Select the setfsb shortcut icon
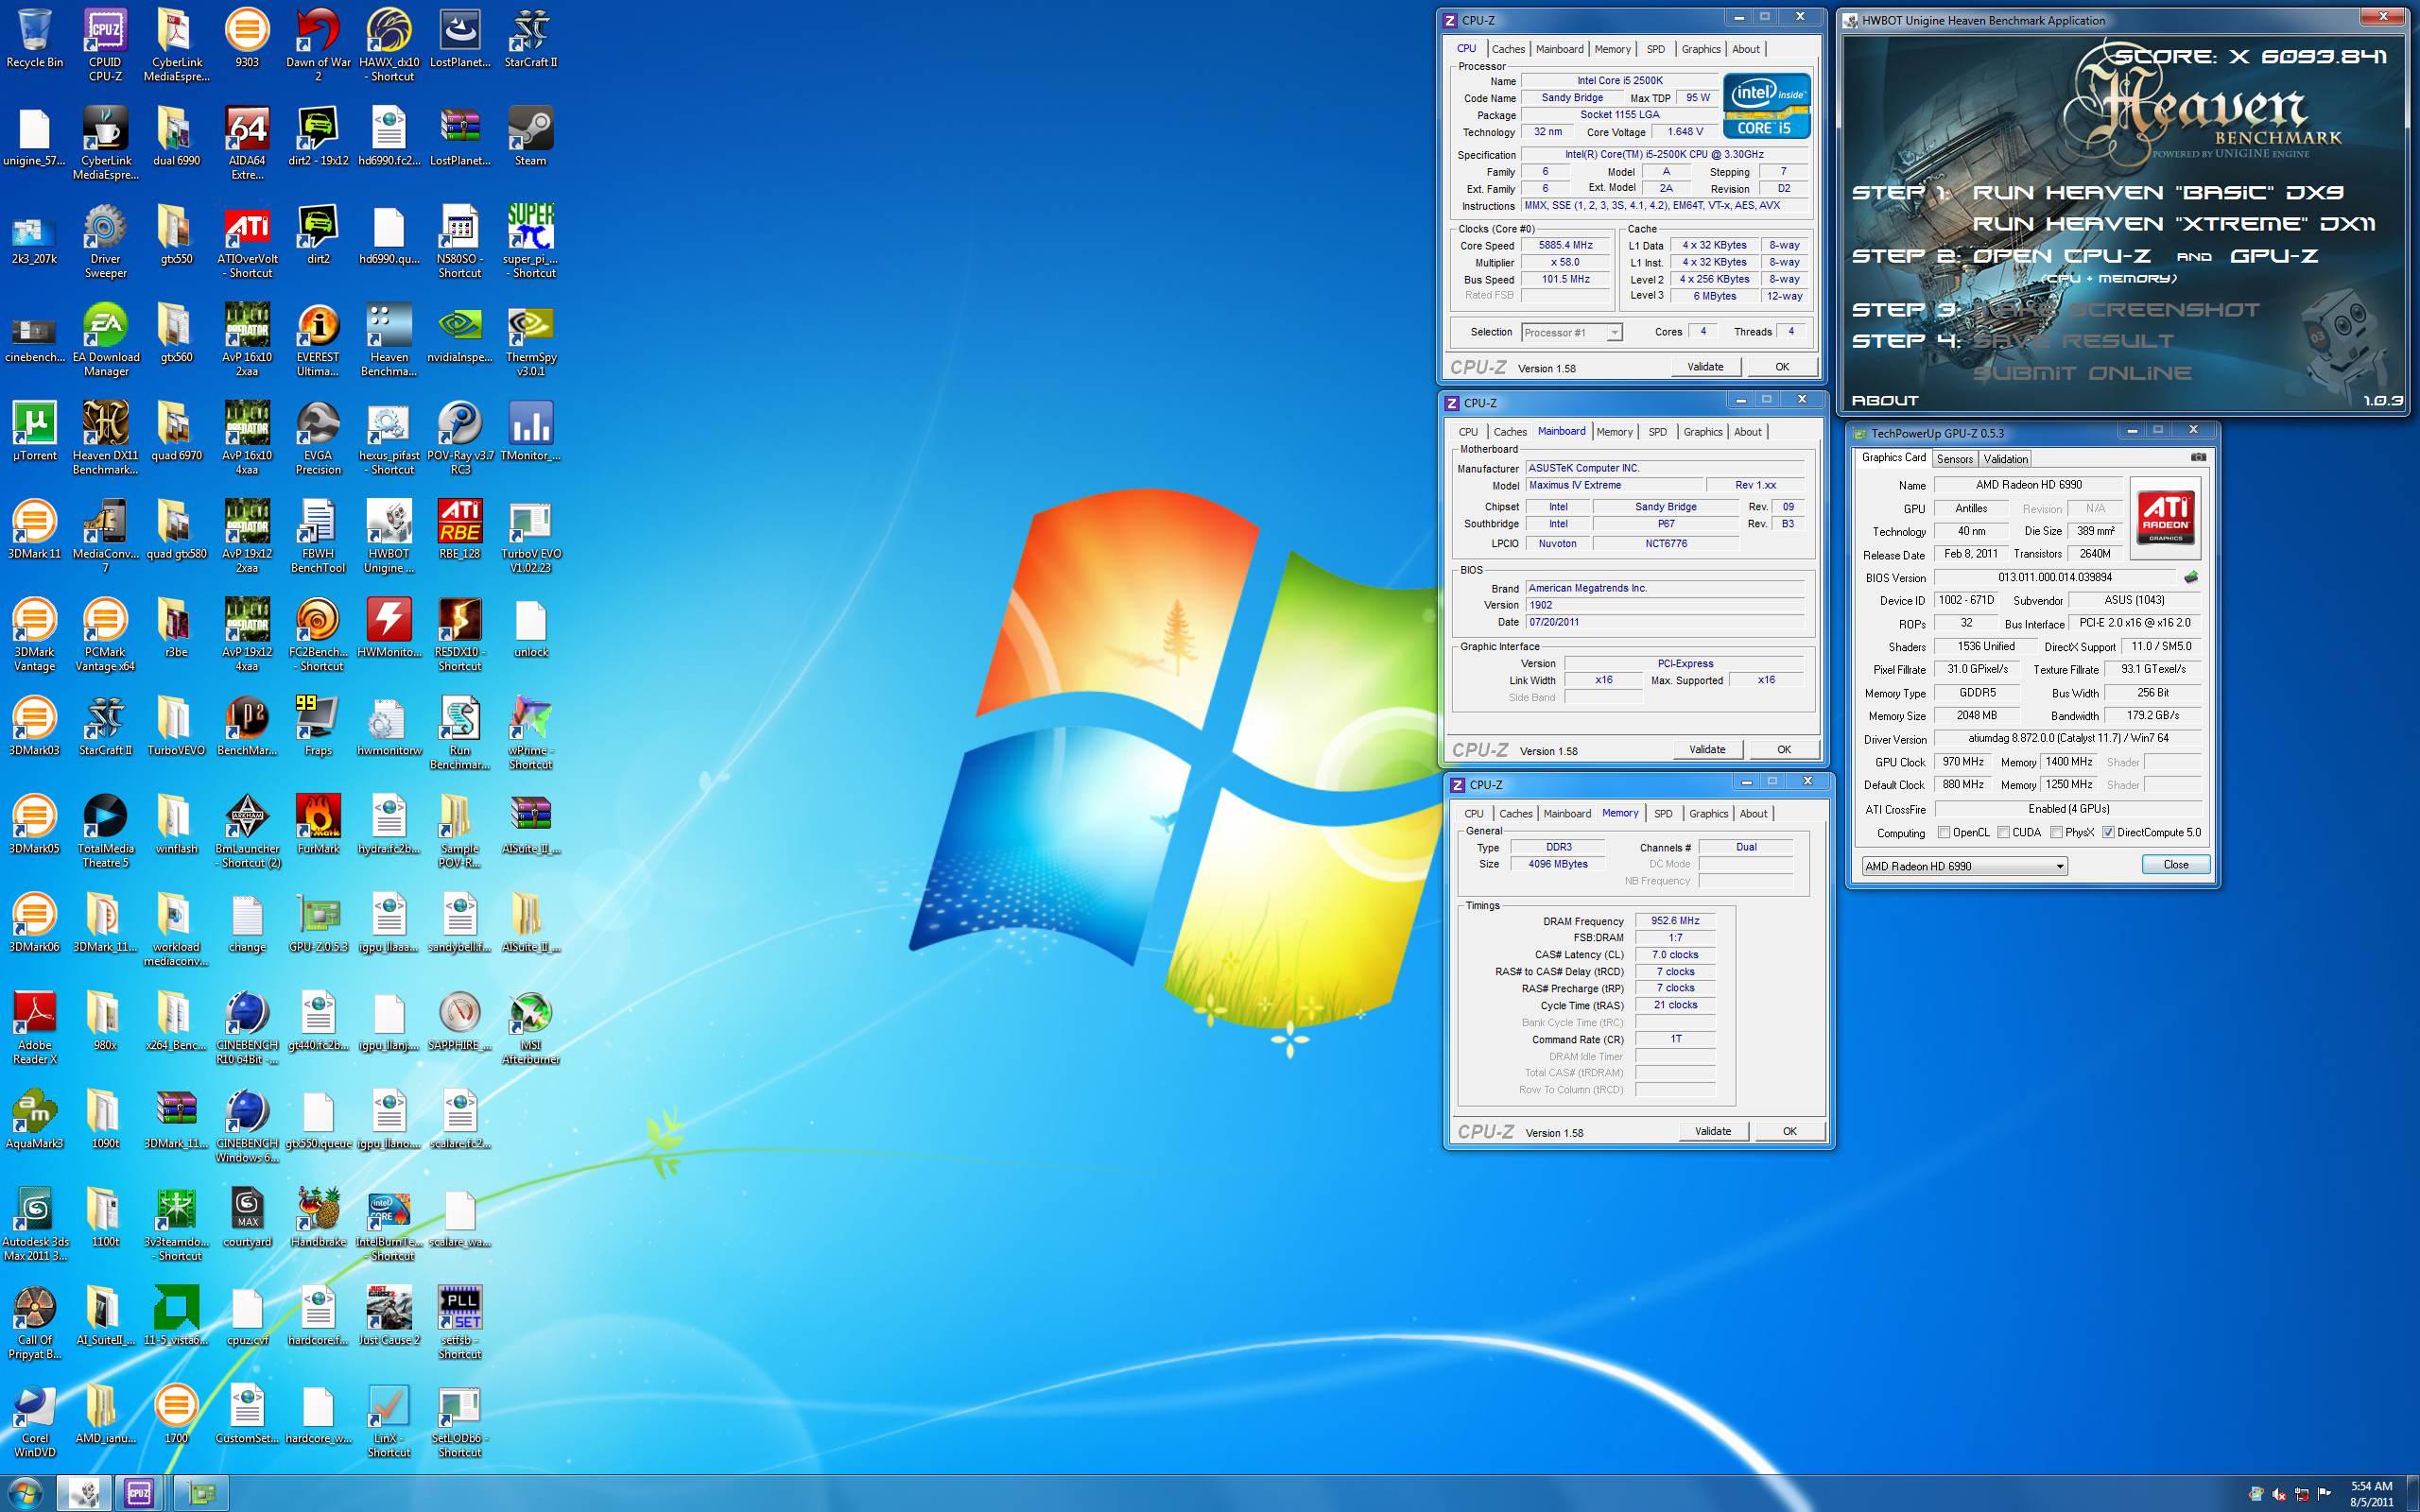Image resolution: width=2420 pixels, height=1512 pixels. [x=460, y=1321]
